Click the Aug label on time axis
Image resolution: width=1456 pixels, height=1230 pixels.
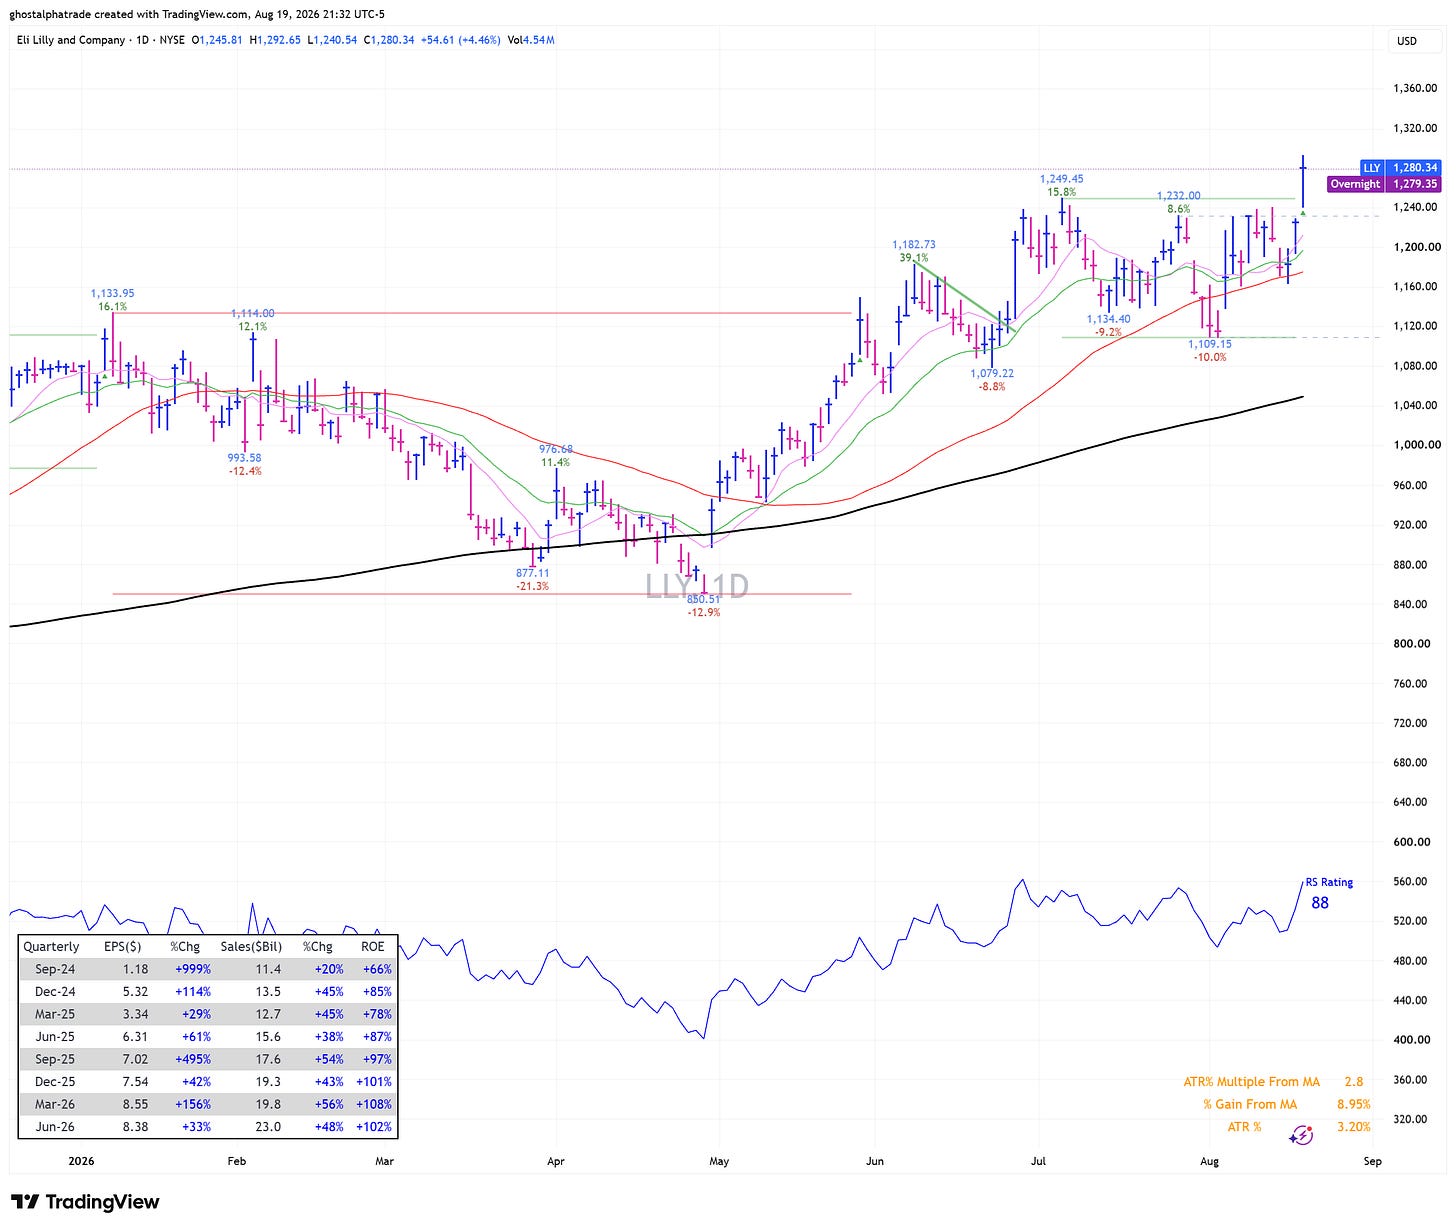click(1209, 1161)
